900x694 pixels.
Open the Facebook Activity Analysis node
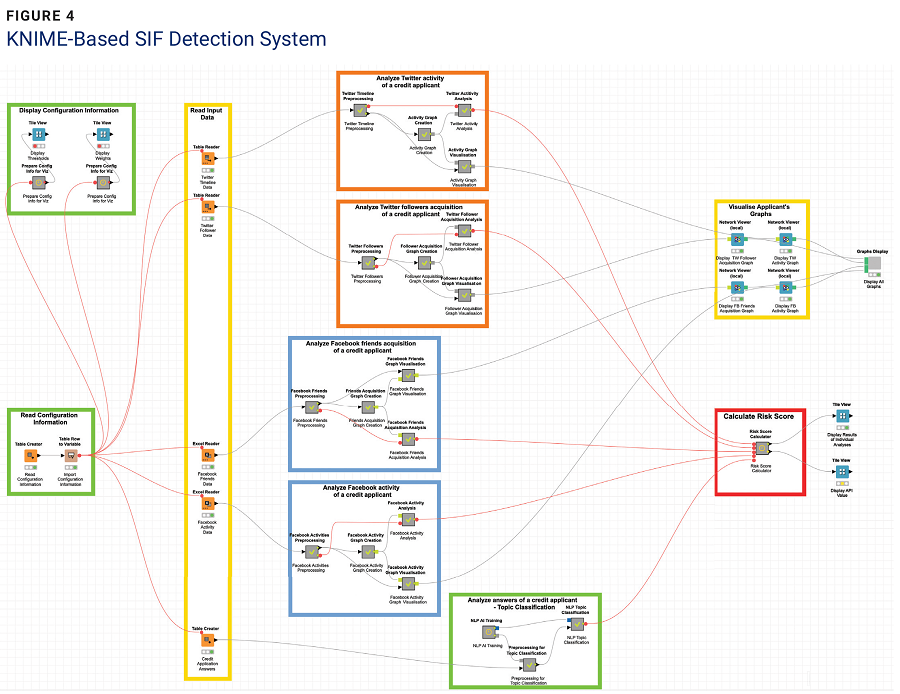click(x=408, y=519)
